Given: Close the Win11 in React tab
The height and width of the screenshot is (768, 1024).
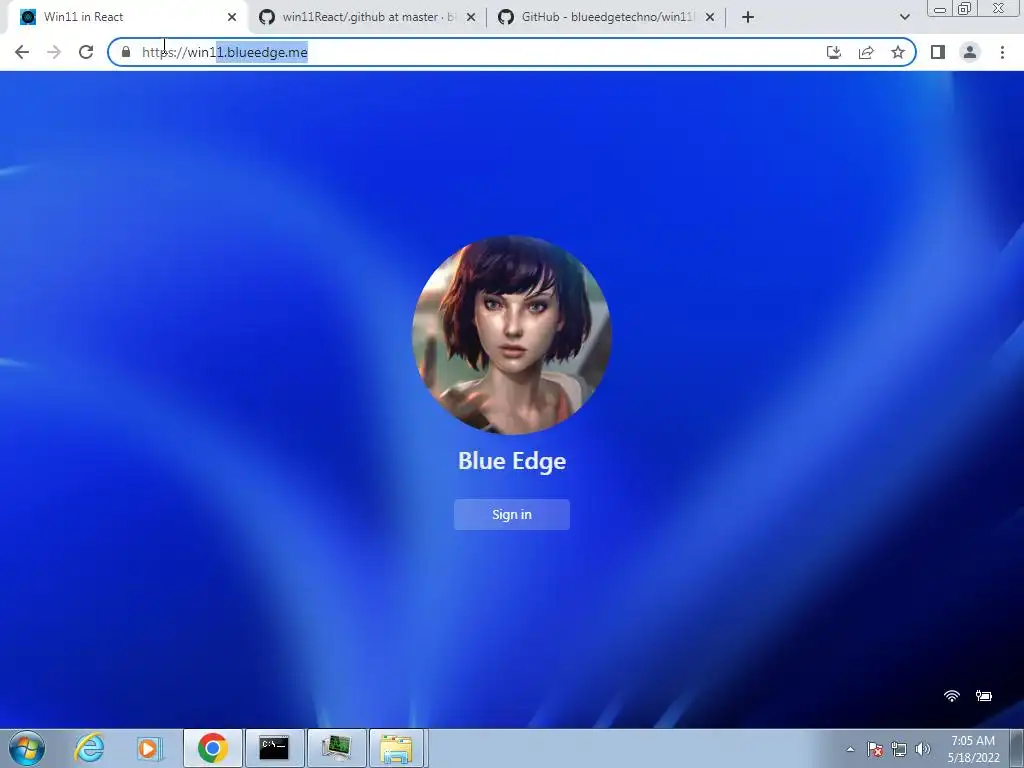Looking at the screenshot, I should [x=232, y=17].
